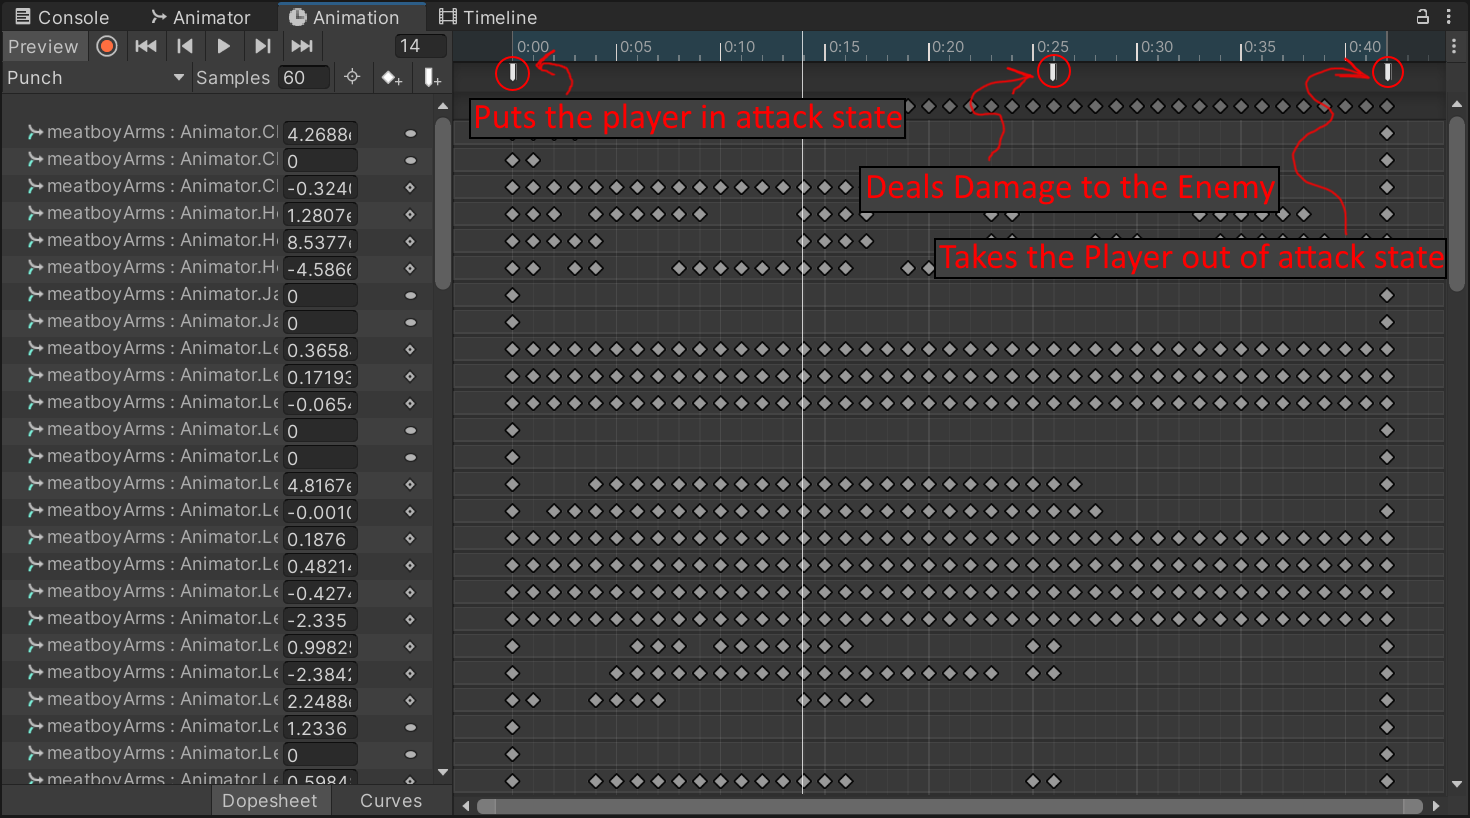Go to the previous keyframe
1470x818 pixels.
(x=185, y=46)
